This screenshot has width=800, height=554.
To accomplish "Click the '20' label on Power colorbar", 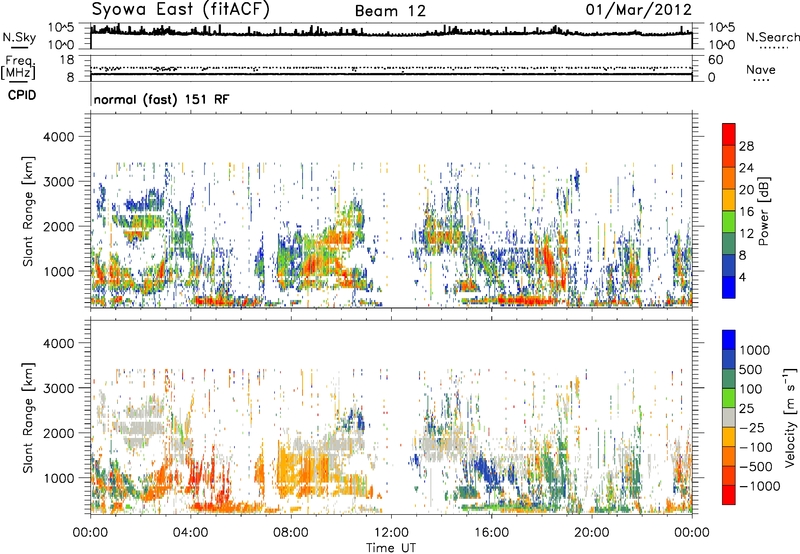I will pyautogui.click(x=746, y=190).
